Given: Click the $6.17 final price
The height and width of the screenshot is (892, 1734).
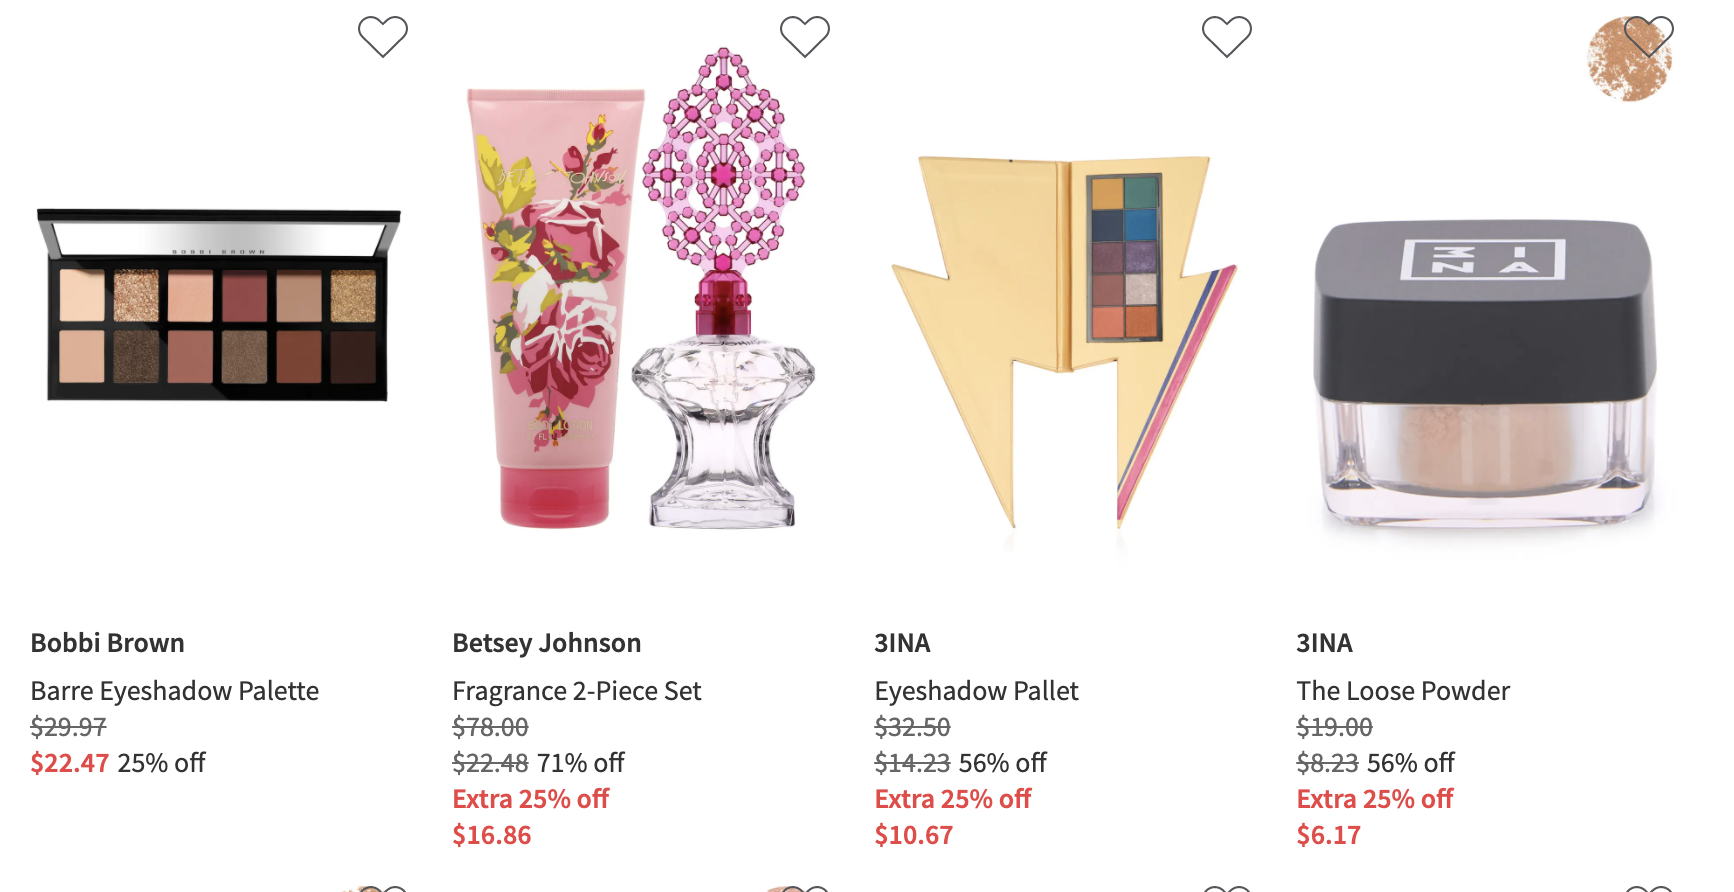Looking at the screenshot, I should 1328,835.
